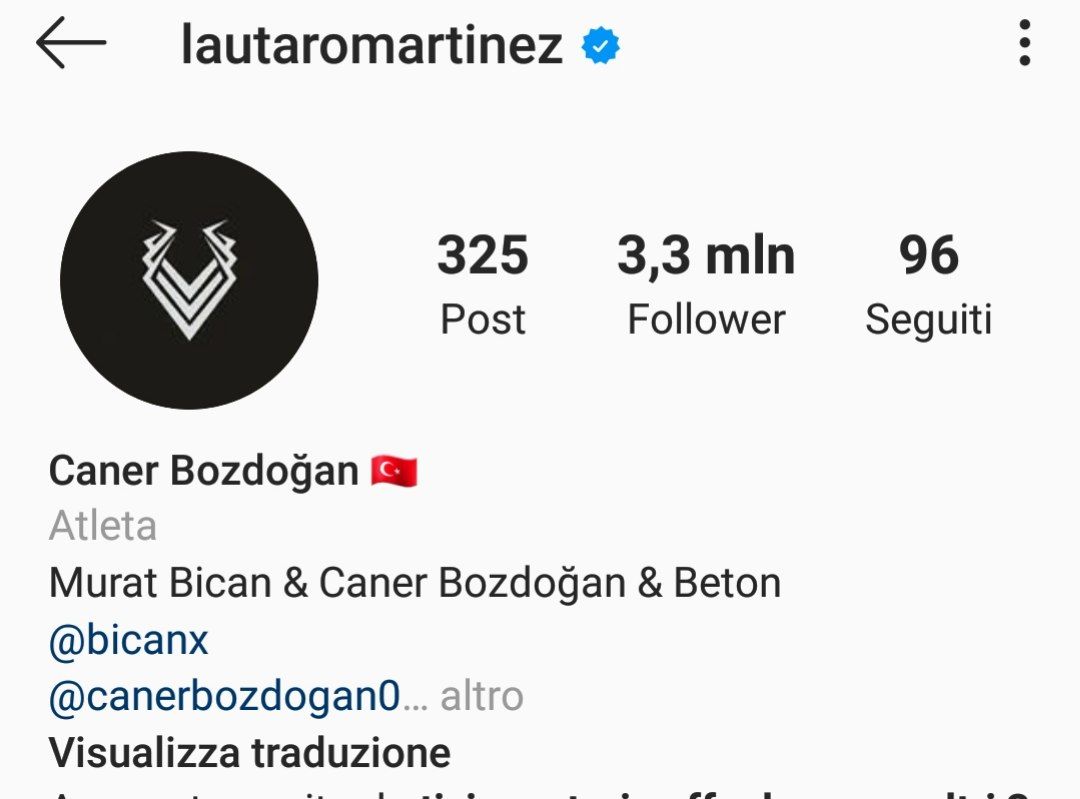Expand the bio with altro

pos(481,696)
